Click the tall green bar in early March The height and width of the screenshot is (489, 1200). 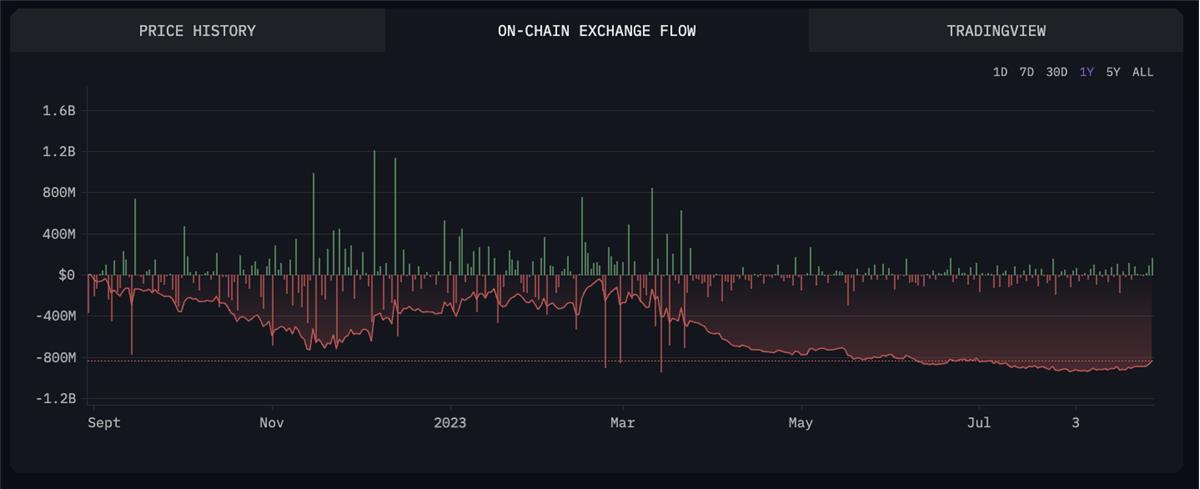tap(652, 230)
